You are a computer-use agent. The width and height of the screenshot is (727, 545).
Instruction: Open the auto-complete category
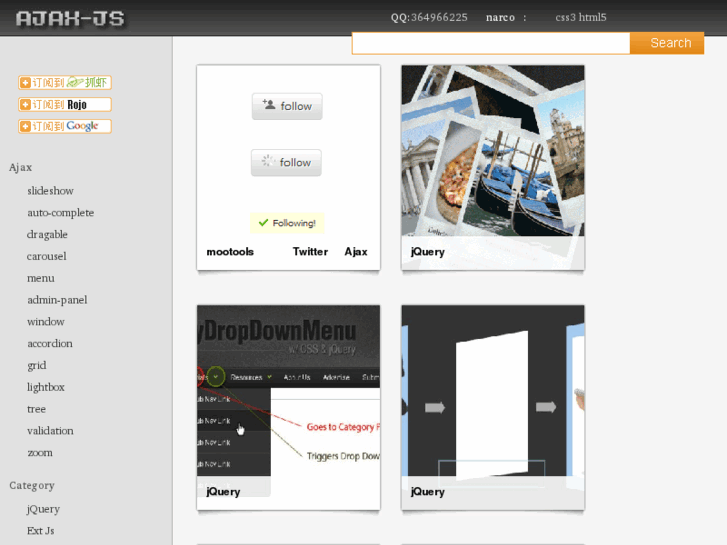pos(60,212)
